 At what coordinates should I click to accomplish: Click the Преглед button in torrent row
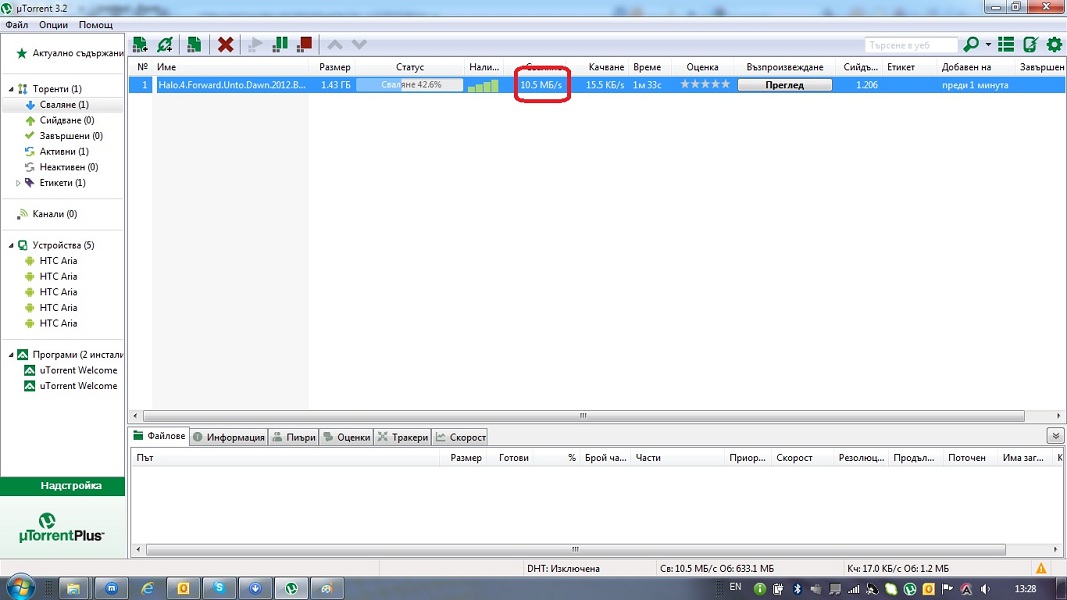point(785,85)
